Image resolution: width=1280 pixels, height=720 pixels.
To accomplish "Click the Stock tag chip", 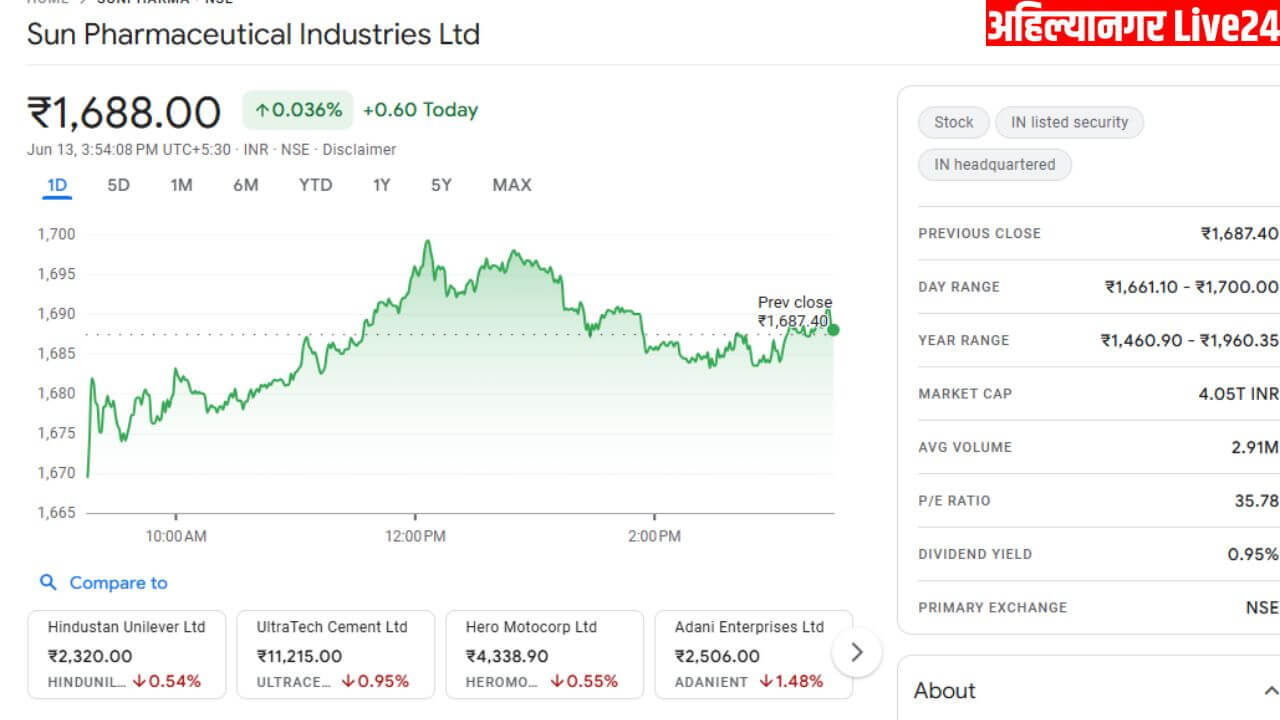I will click(954, 122).
